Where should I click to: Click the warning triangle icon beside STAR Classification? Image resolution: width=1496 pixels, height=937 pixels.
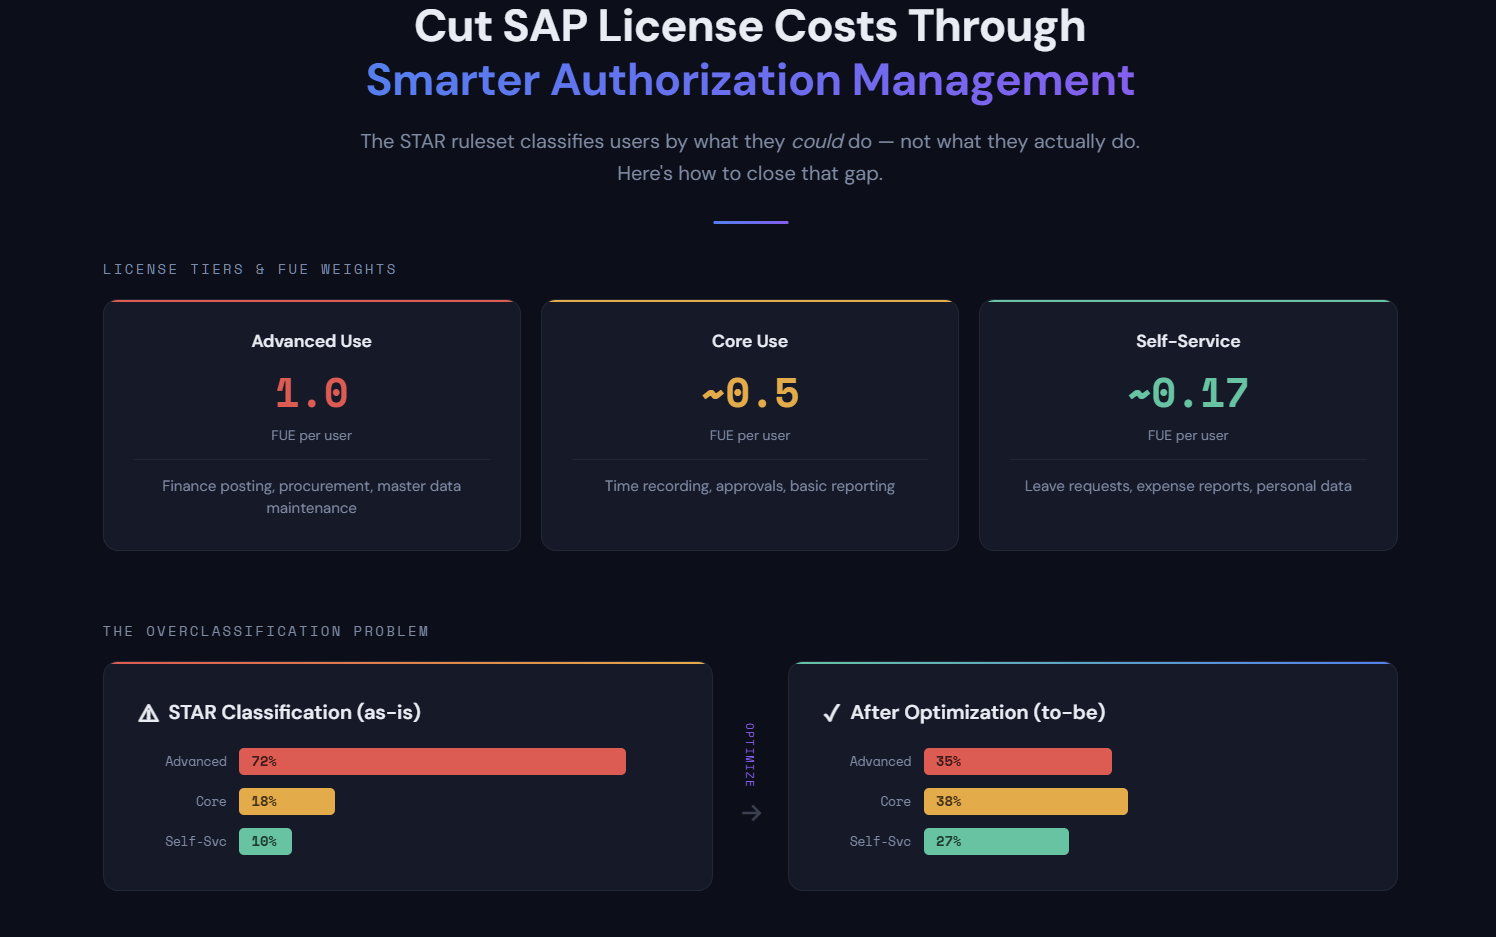[x=148, y=712]
